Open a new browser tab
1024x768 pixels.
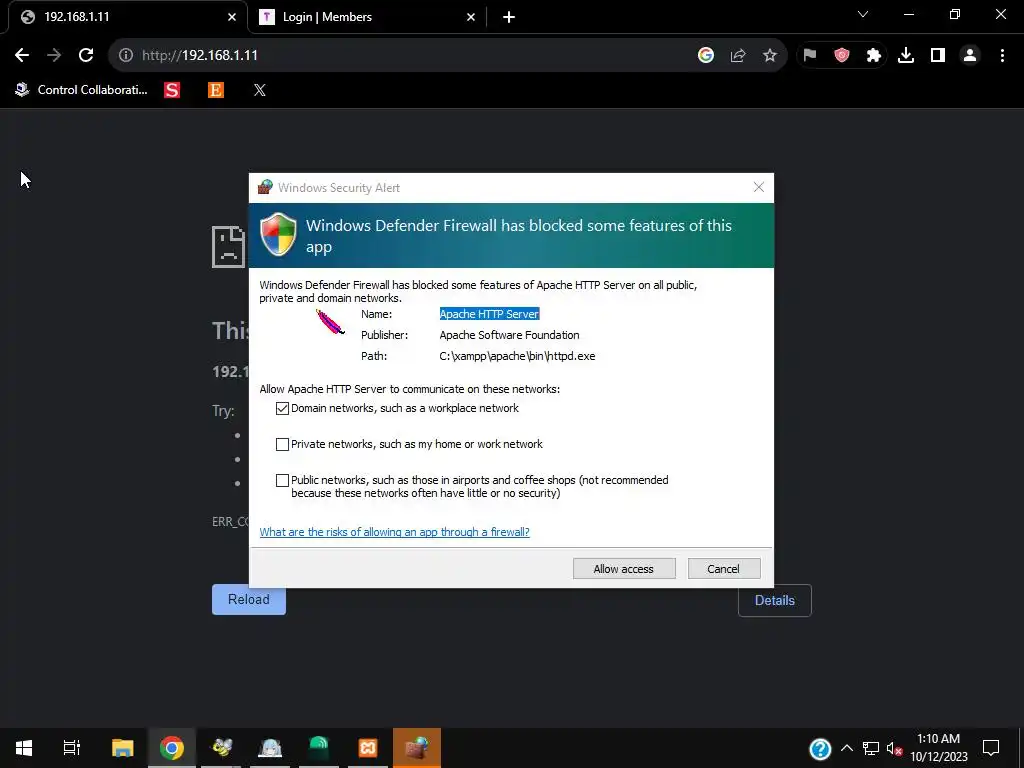[509, 17]
